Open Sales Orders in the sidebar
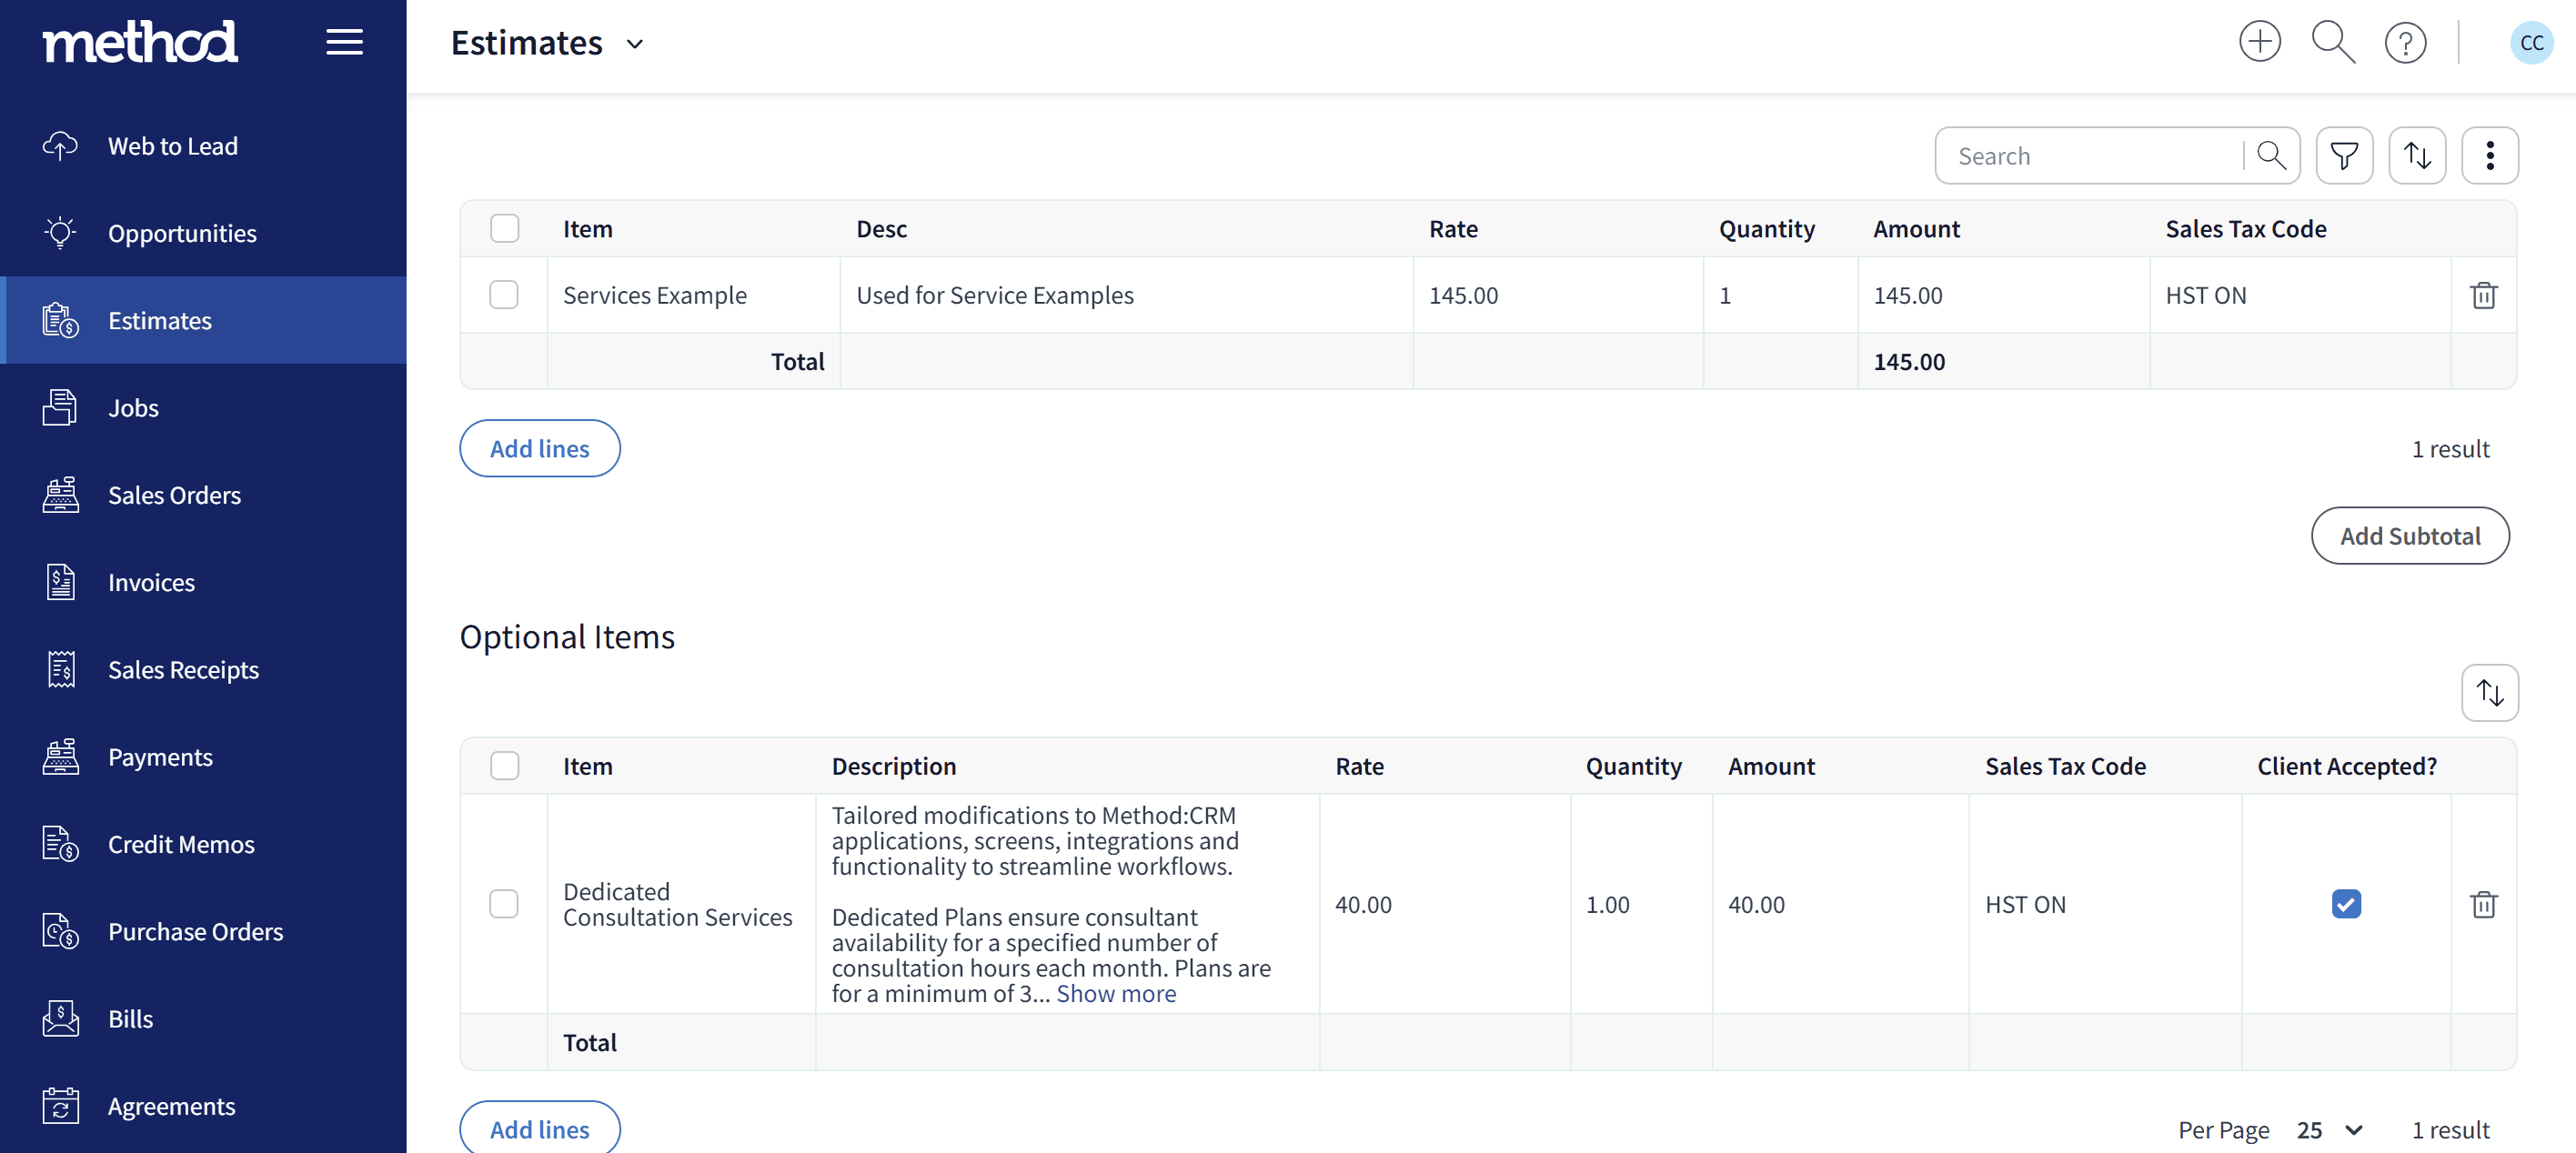This screenshot has height=1153, width=2576. coord(203,495)
